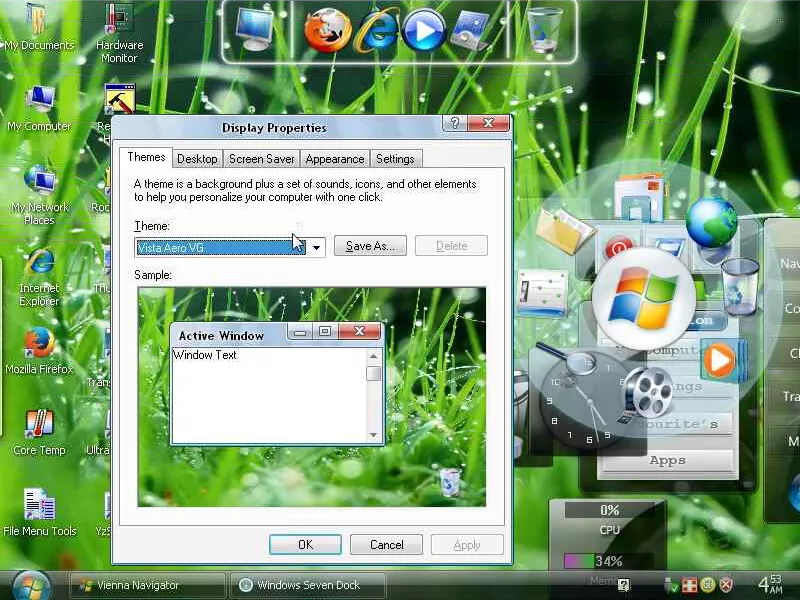Open the Mozilla Firefox desktop shortcut
The image size is (800, 600).
click(x=39, y=351)
